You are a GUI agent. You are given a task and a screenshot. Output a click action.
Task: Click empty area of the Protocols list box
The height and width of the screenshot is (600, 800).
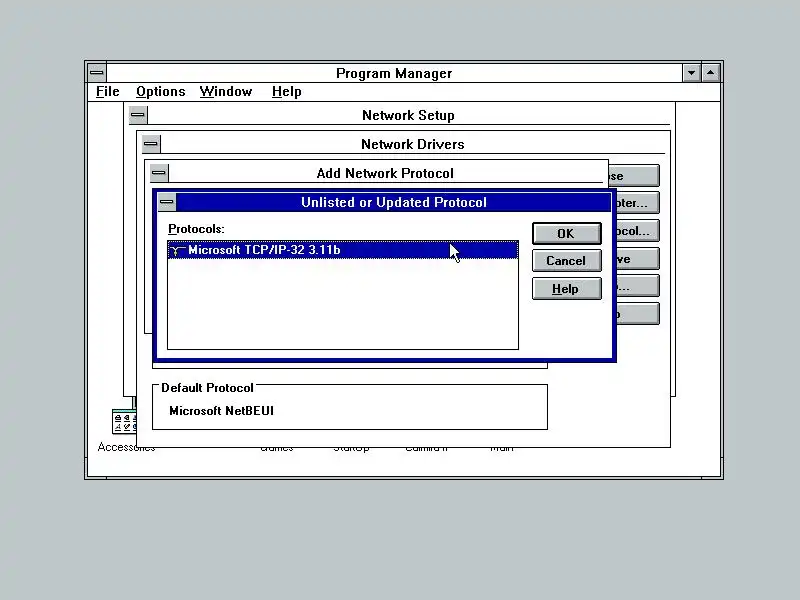[343, 304]
